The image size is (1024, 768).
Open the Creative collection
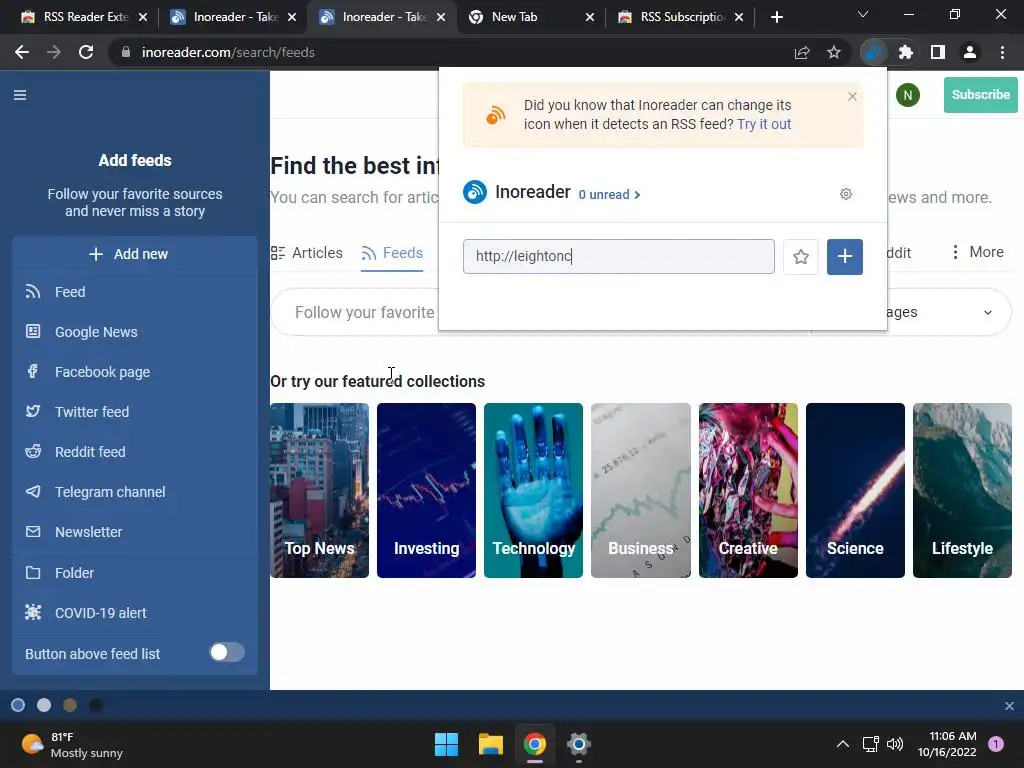click(748, 490)
